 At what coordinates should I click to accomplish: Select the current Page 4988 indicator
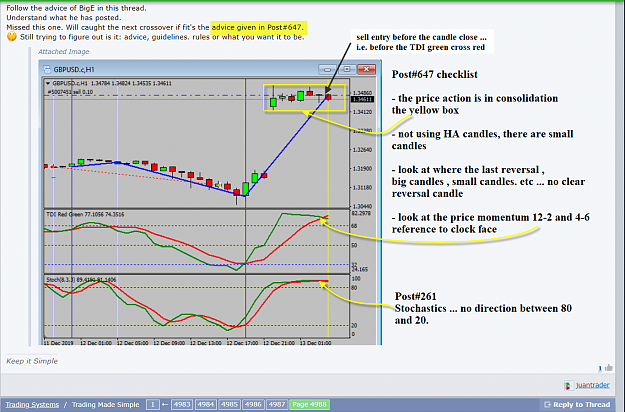pyautogui.click(x=309, y=404)
